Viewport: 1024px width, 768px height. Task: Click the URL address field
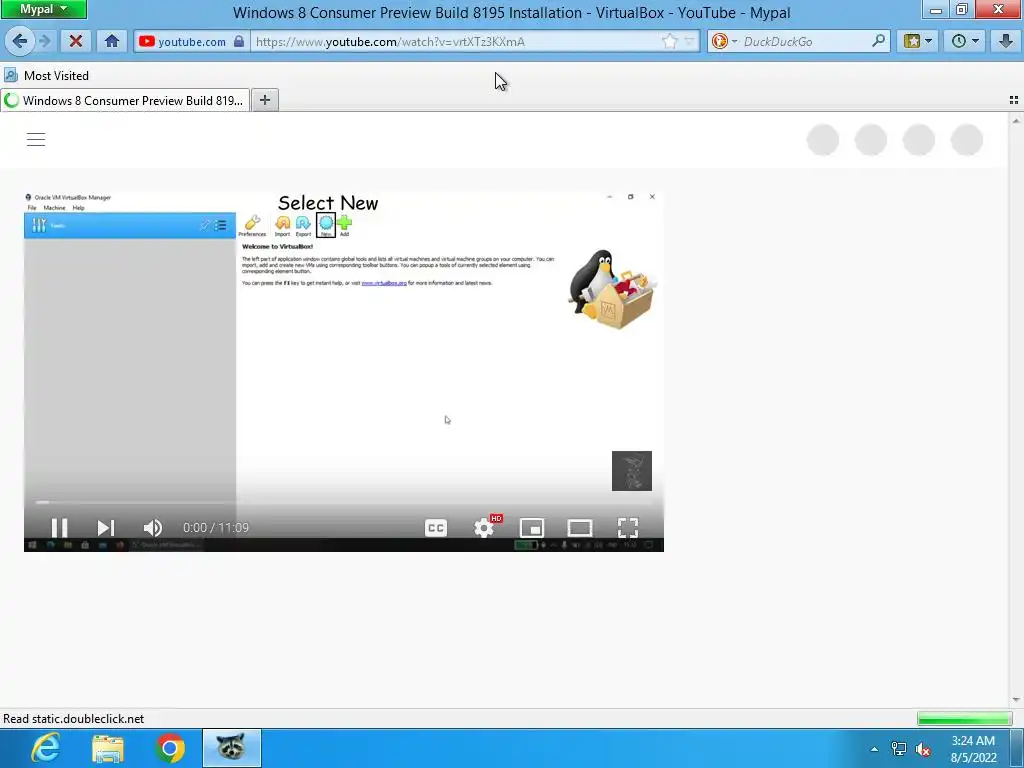pyautogui.click(x=457, y=41)
